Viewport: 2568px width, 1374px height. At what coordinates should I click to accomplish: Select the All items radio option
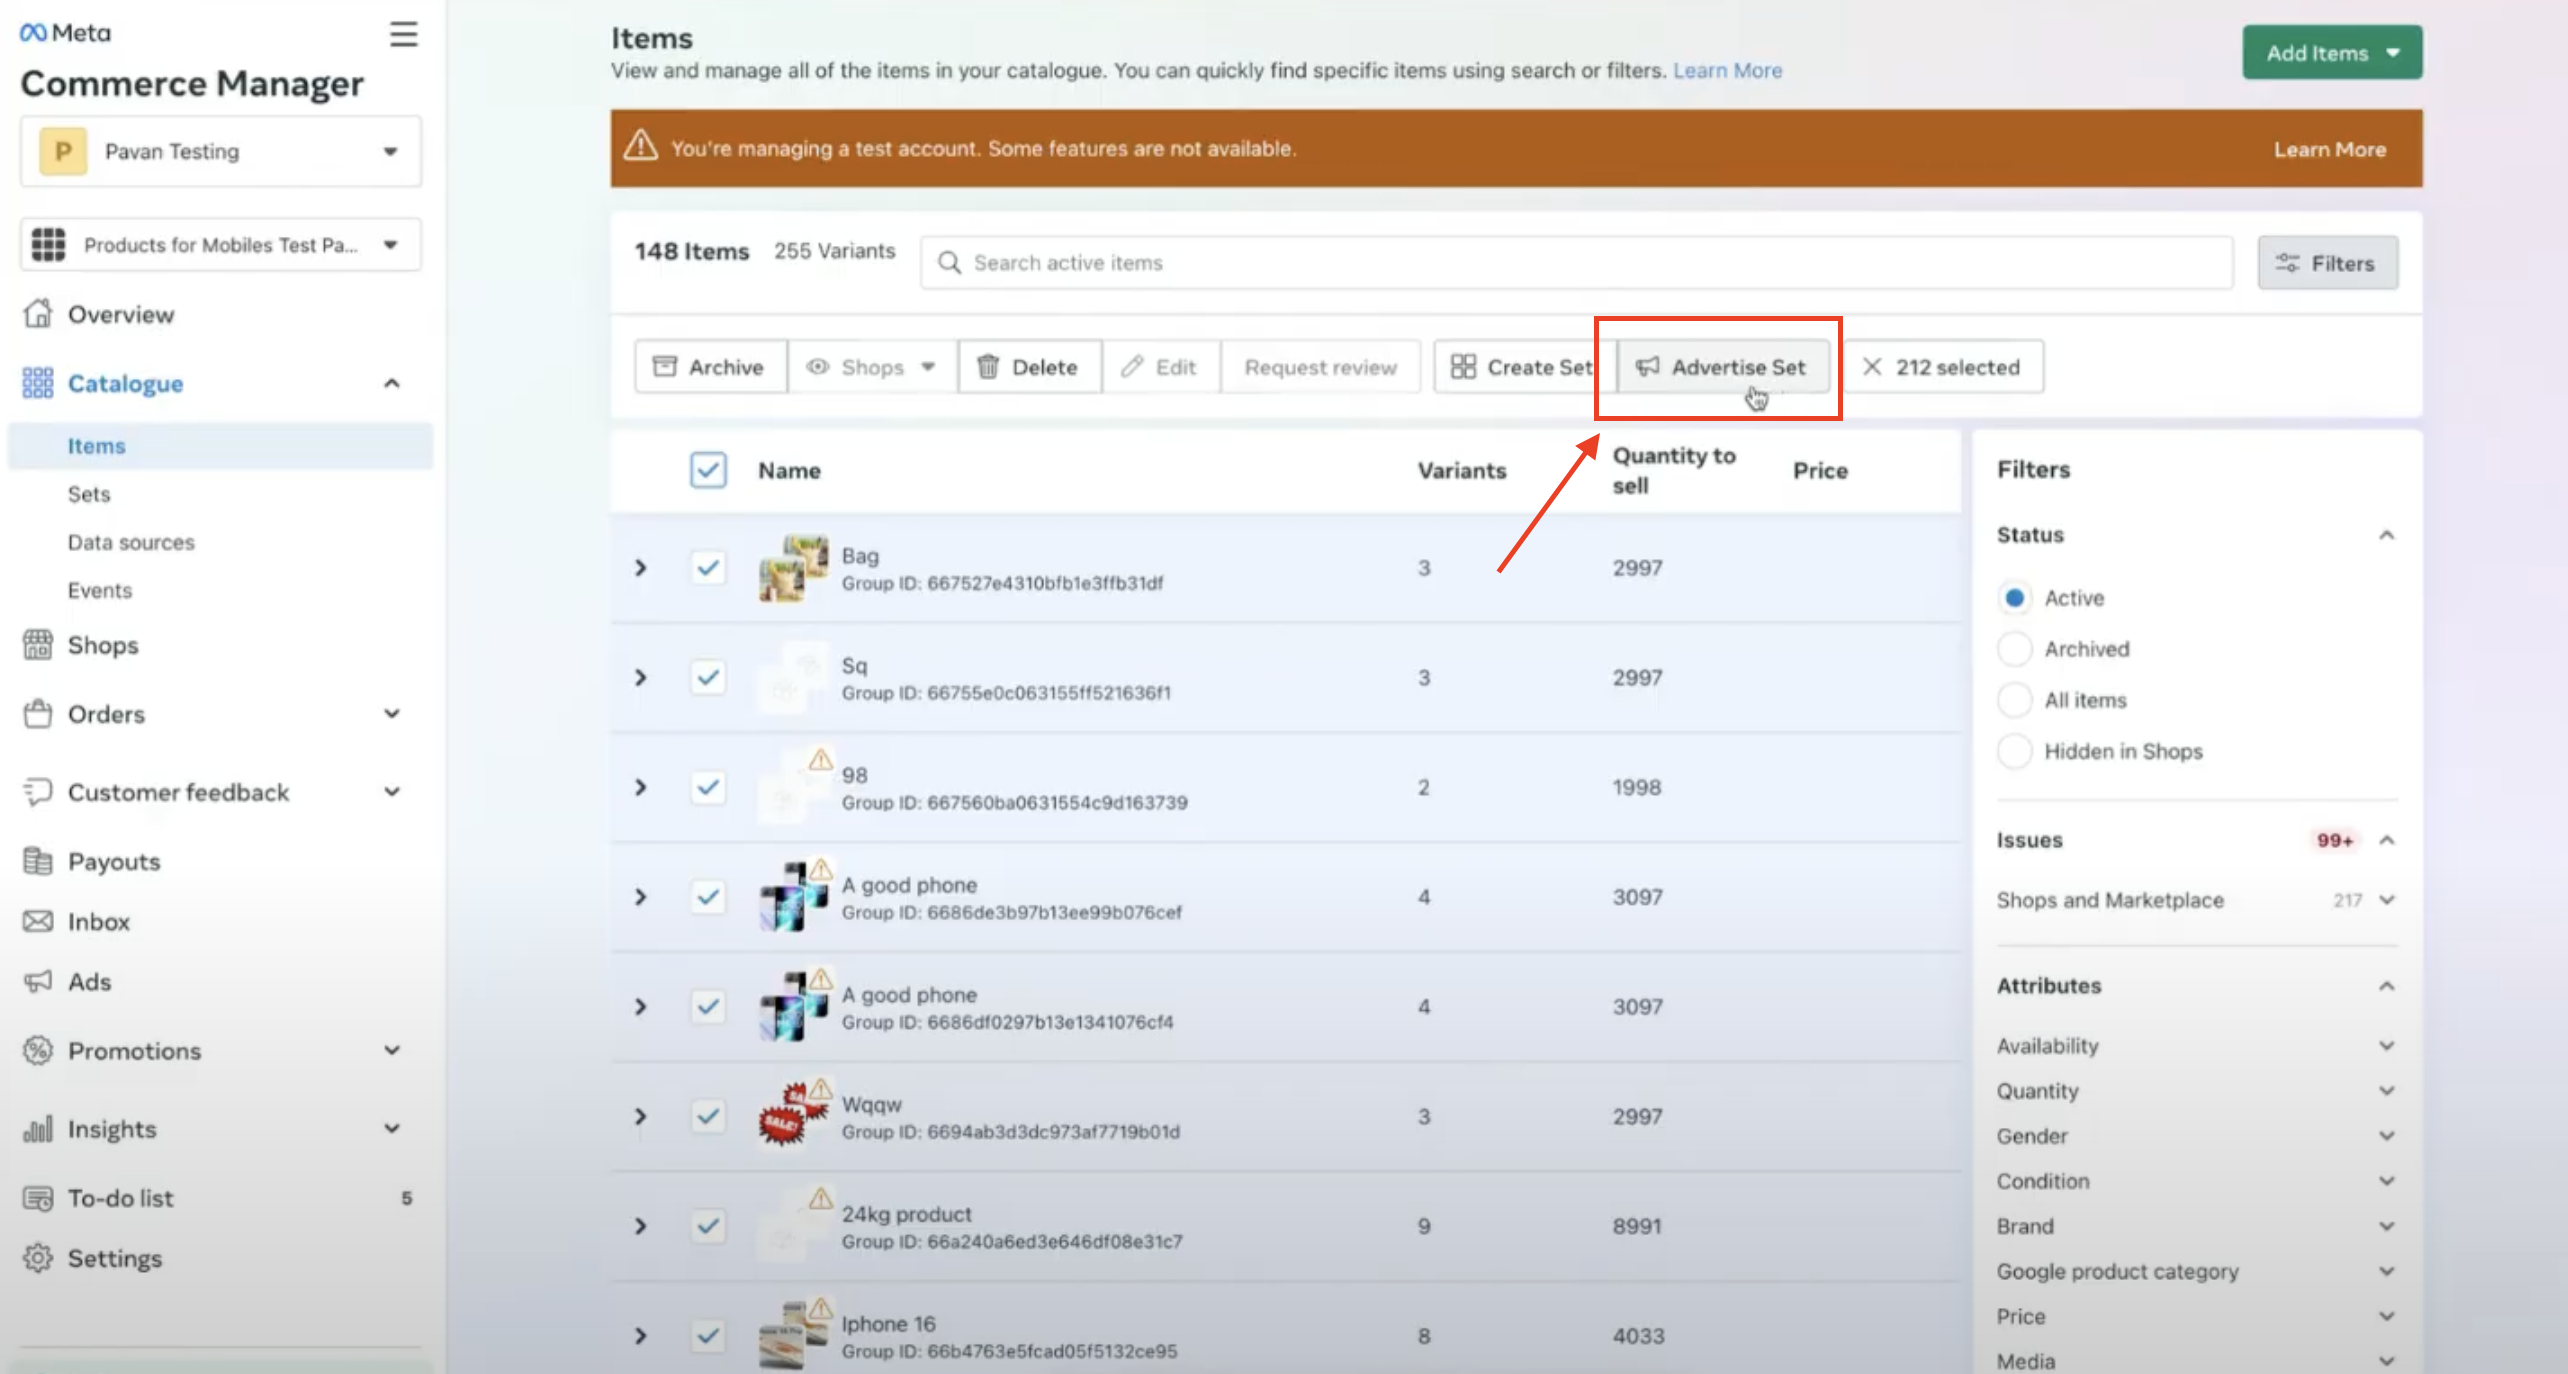pos(2014,700)
